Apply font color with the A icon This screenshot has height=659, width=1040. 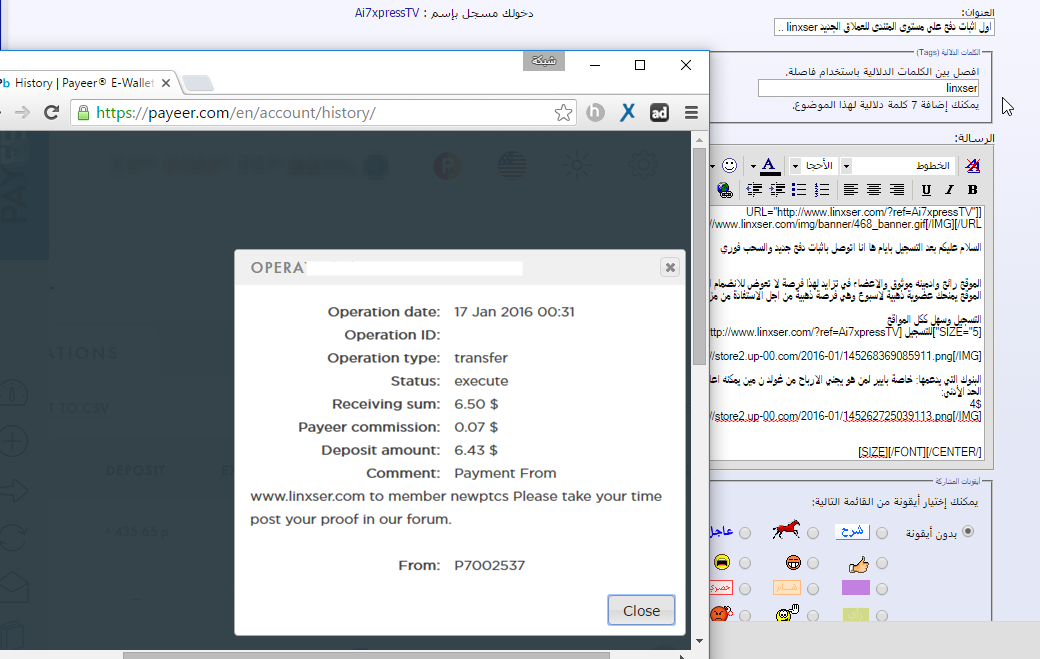point(769,166)
